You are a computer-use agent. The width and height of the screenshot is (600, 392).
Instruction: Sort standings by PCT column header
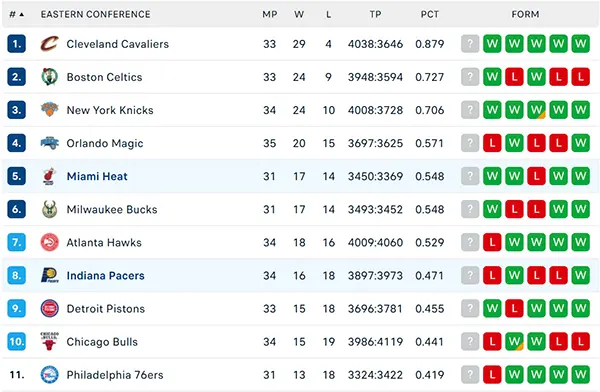(x=430, y=15)
